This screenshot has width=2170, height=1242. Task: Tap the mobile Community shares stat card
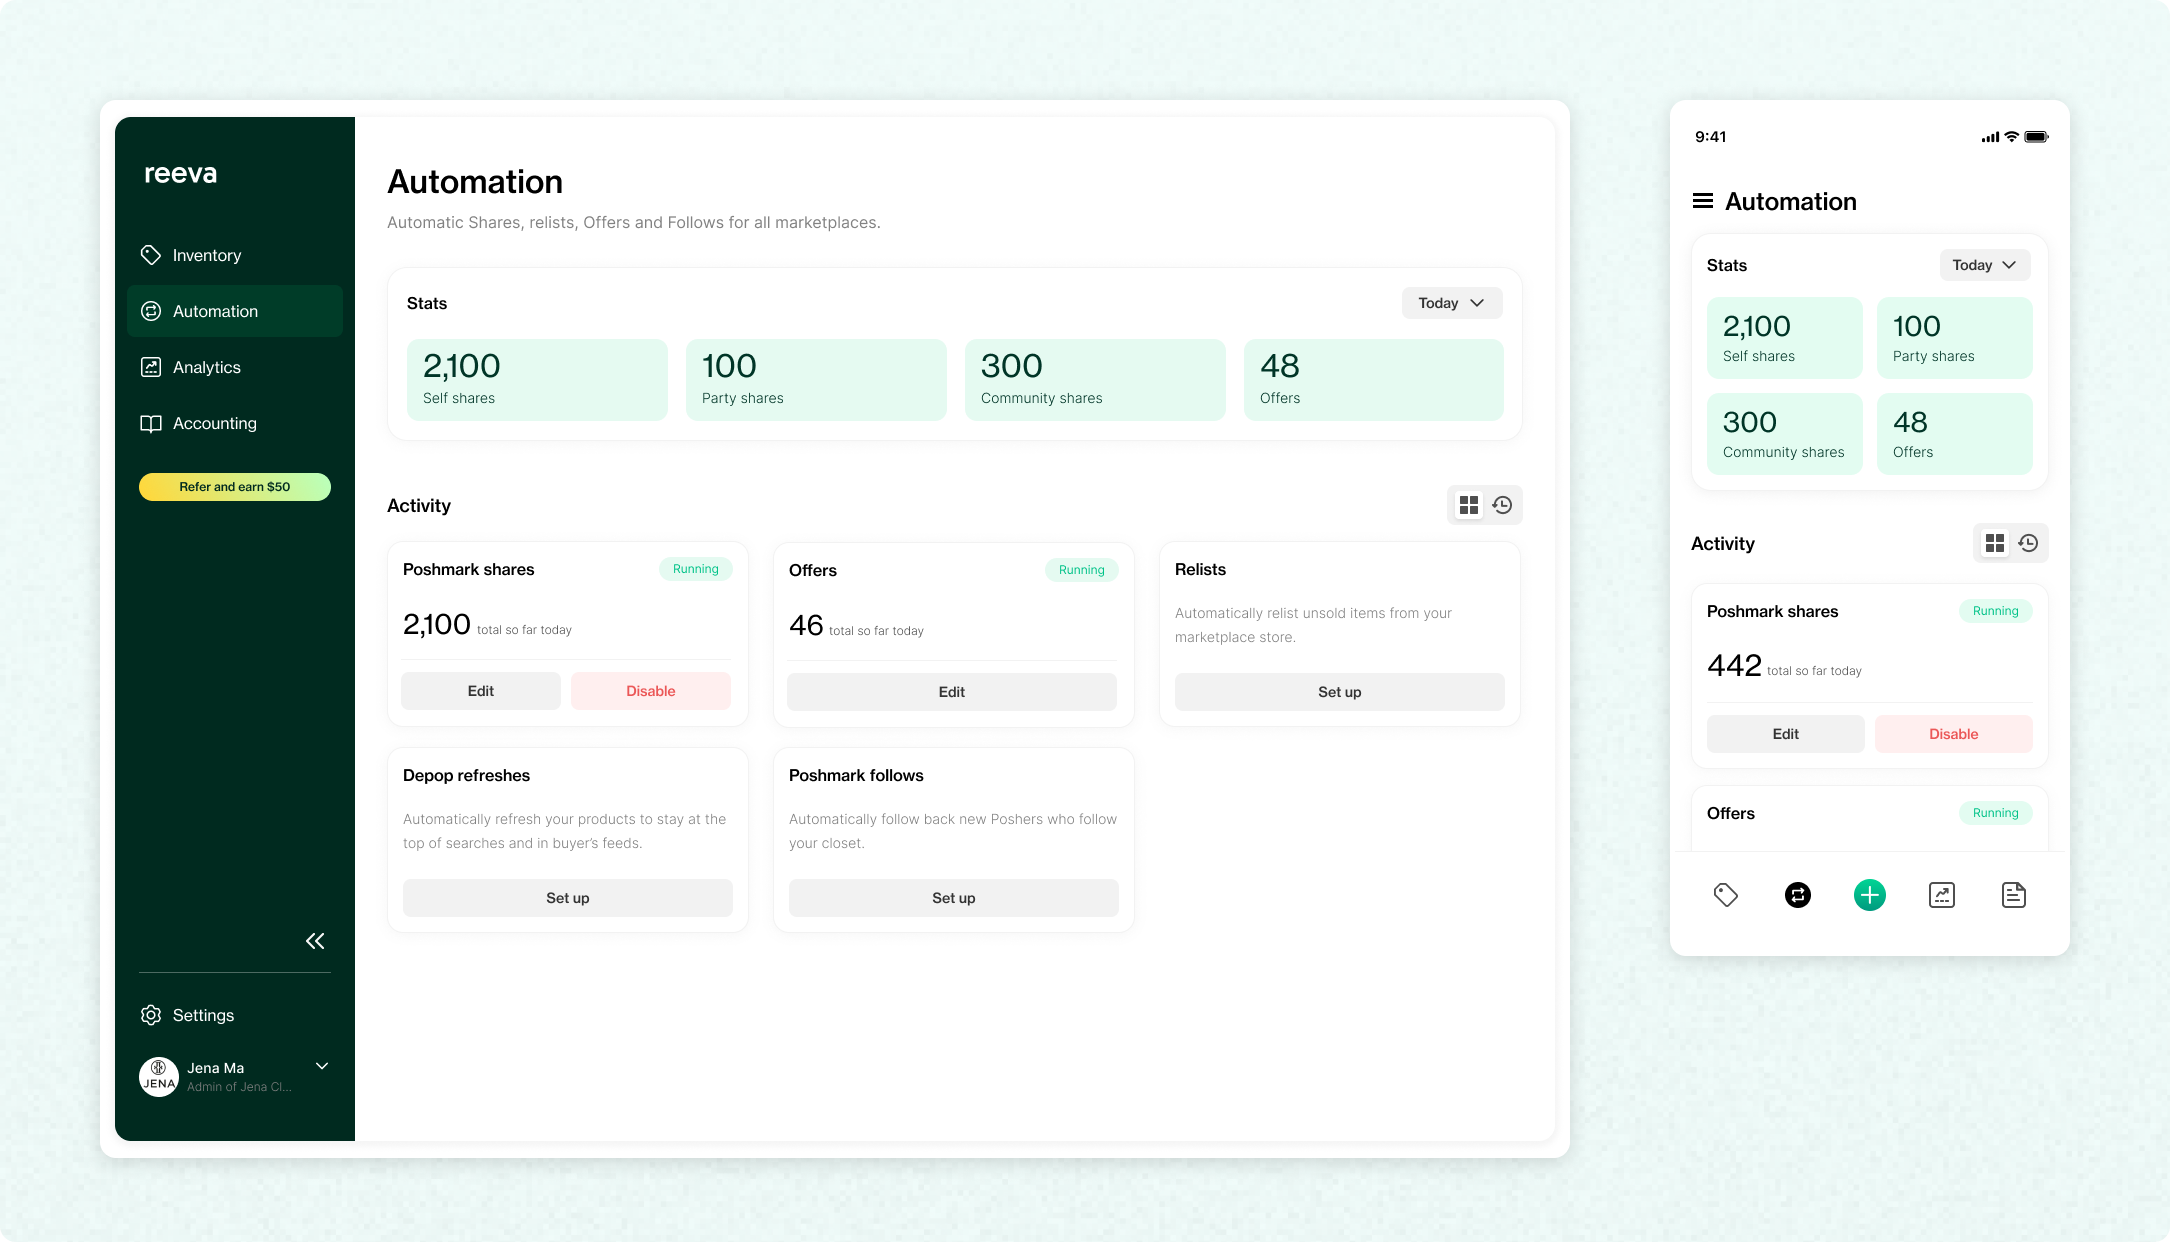(1785, 434)
